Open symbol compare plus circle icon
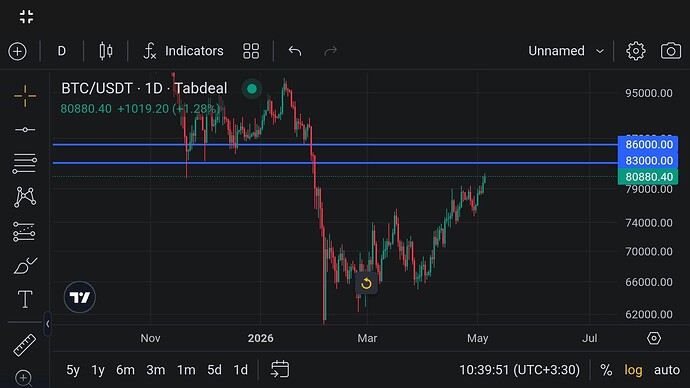The width and height of the screenshot is (690, 388). point(18,51)
